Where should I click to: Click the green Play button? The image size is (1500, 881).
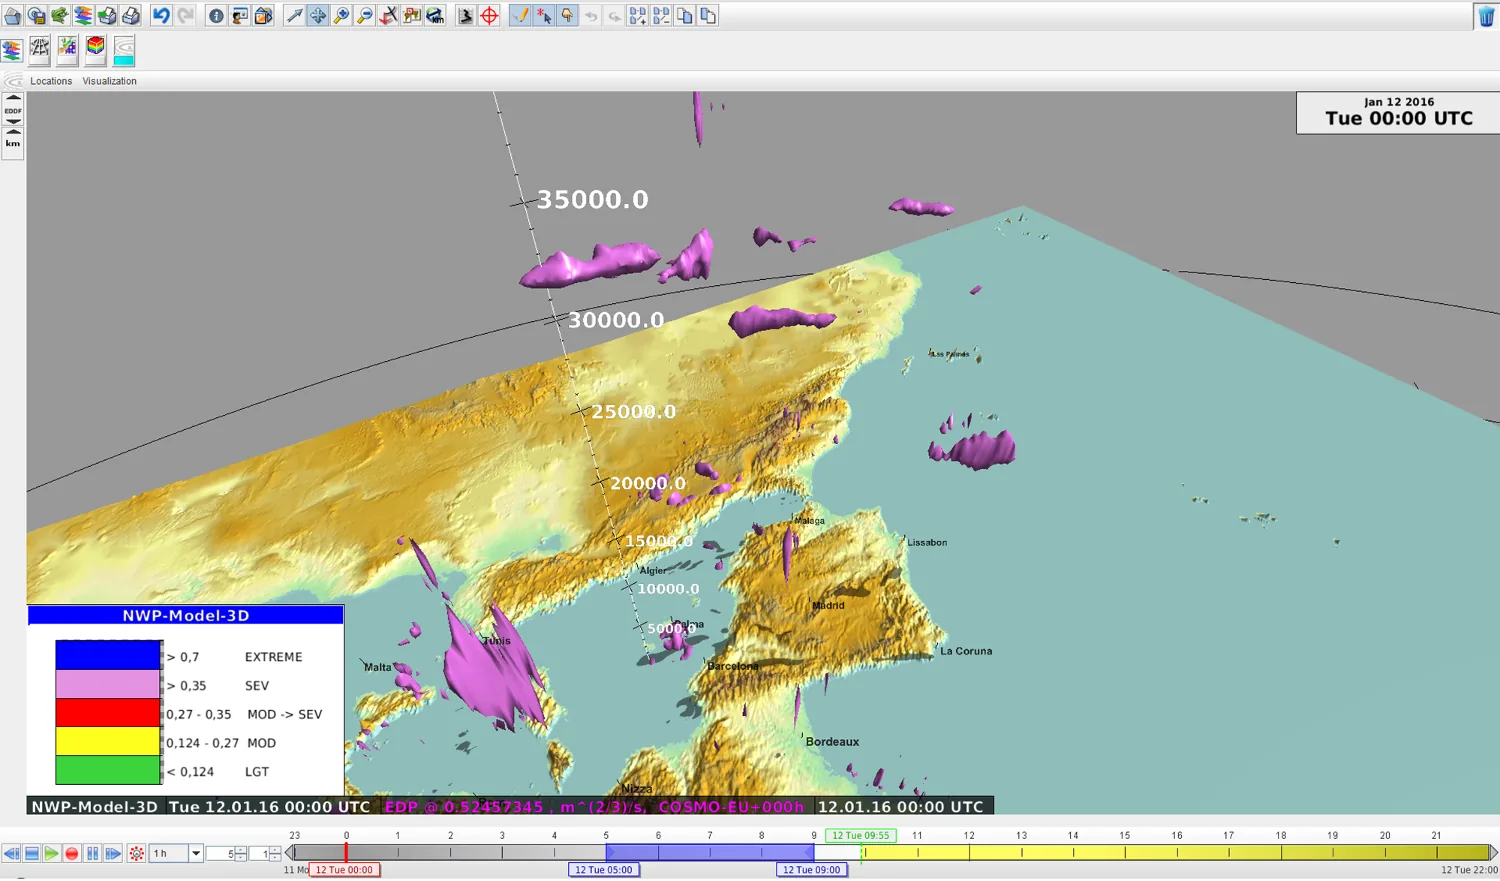(51, 853)
